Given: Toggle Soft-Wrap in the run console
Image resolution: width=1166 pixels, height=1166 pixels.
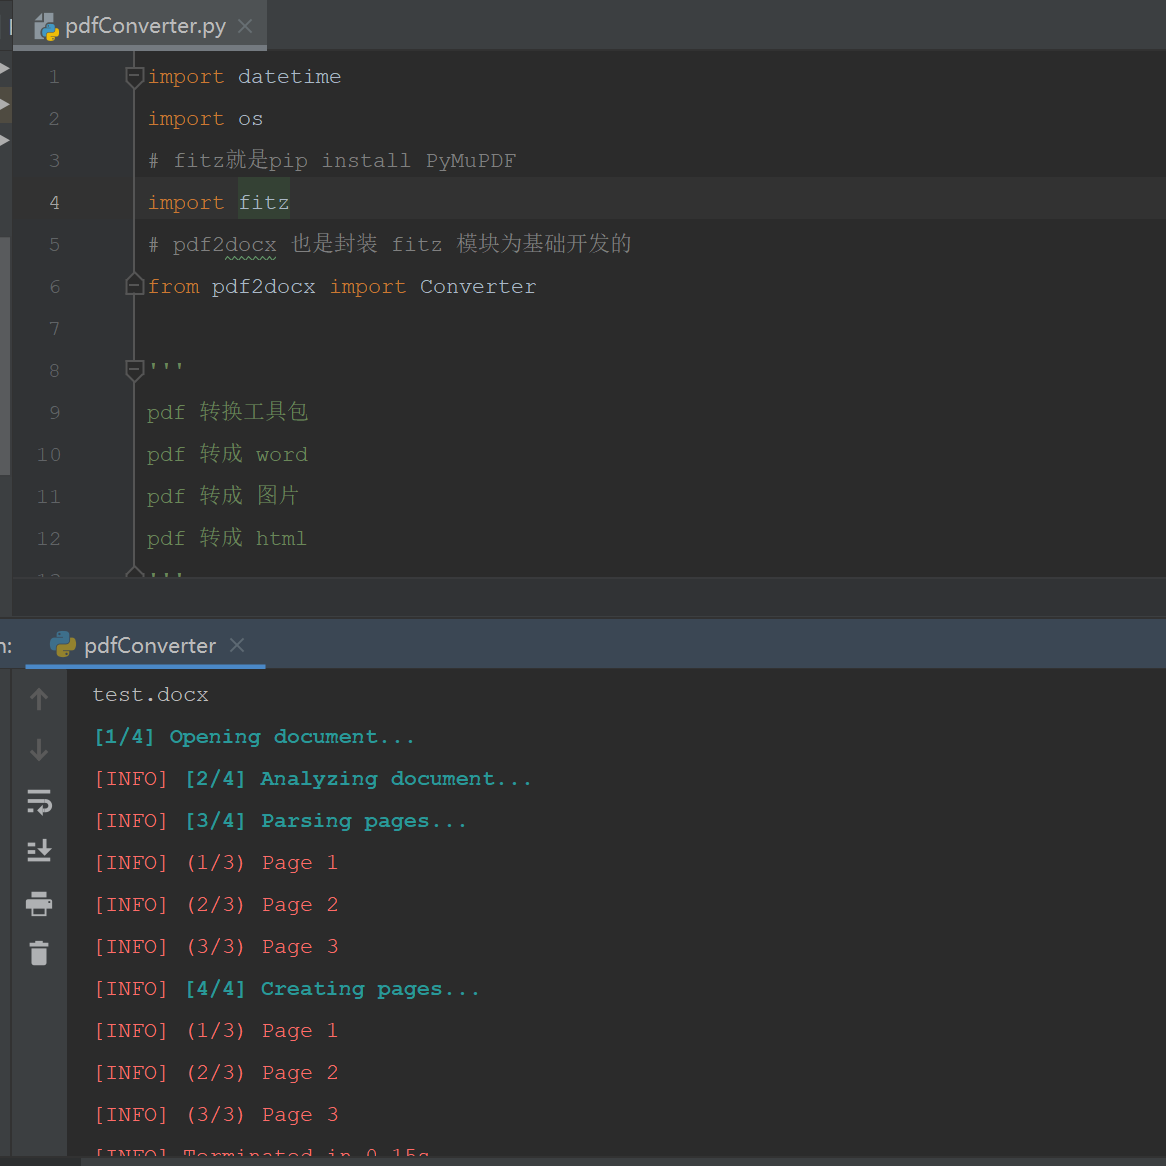Looking at the screenshot, I should coord(39,801).
